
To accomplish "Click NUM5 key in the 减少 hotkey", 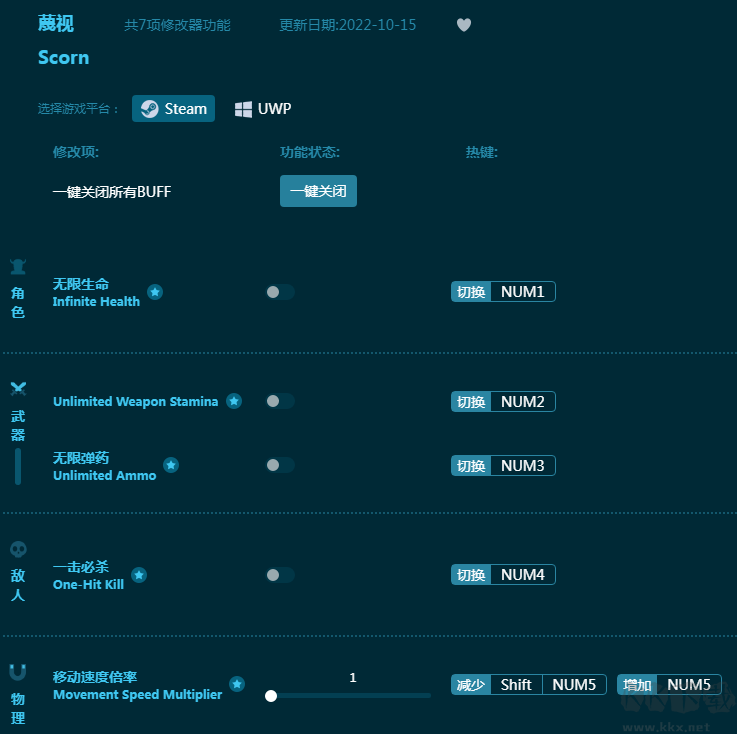I will pos(574,685).
